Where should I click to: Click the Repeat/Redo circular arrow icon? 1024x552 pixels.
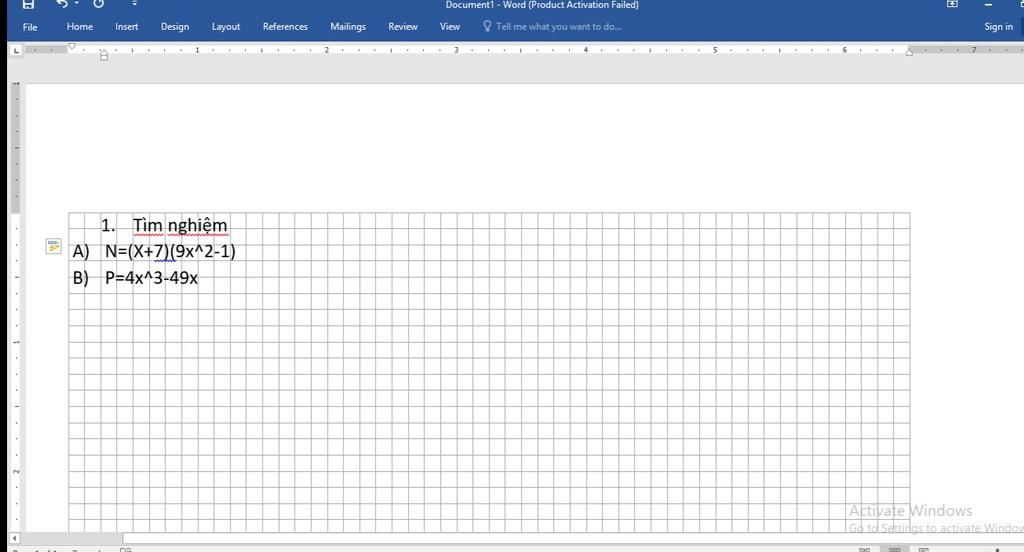98,4
